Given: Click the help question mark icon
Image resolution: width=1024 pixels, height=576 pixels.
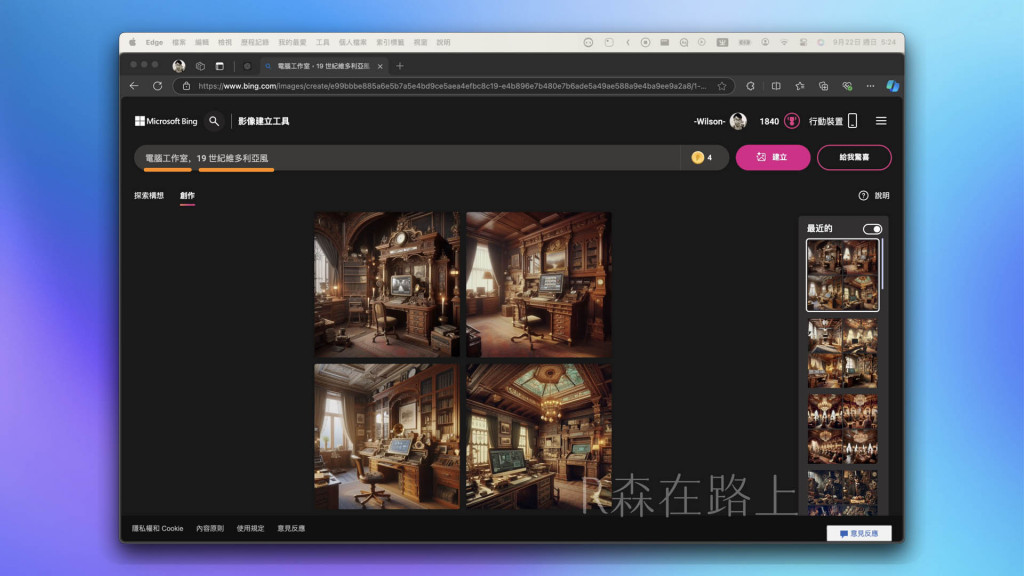Looking at the screenshot, I should [x=863, y=195].
